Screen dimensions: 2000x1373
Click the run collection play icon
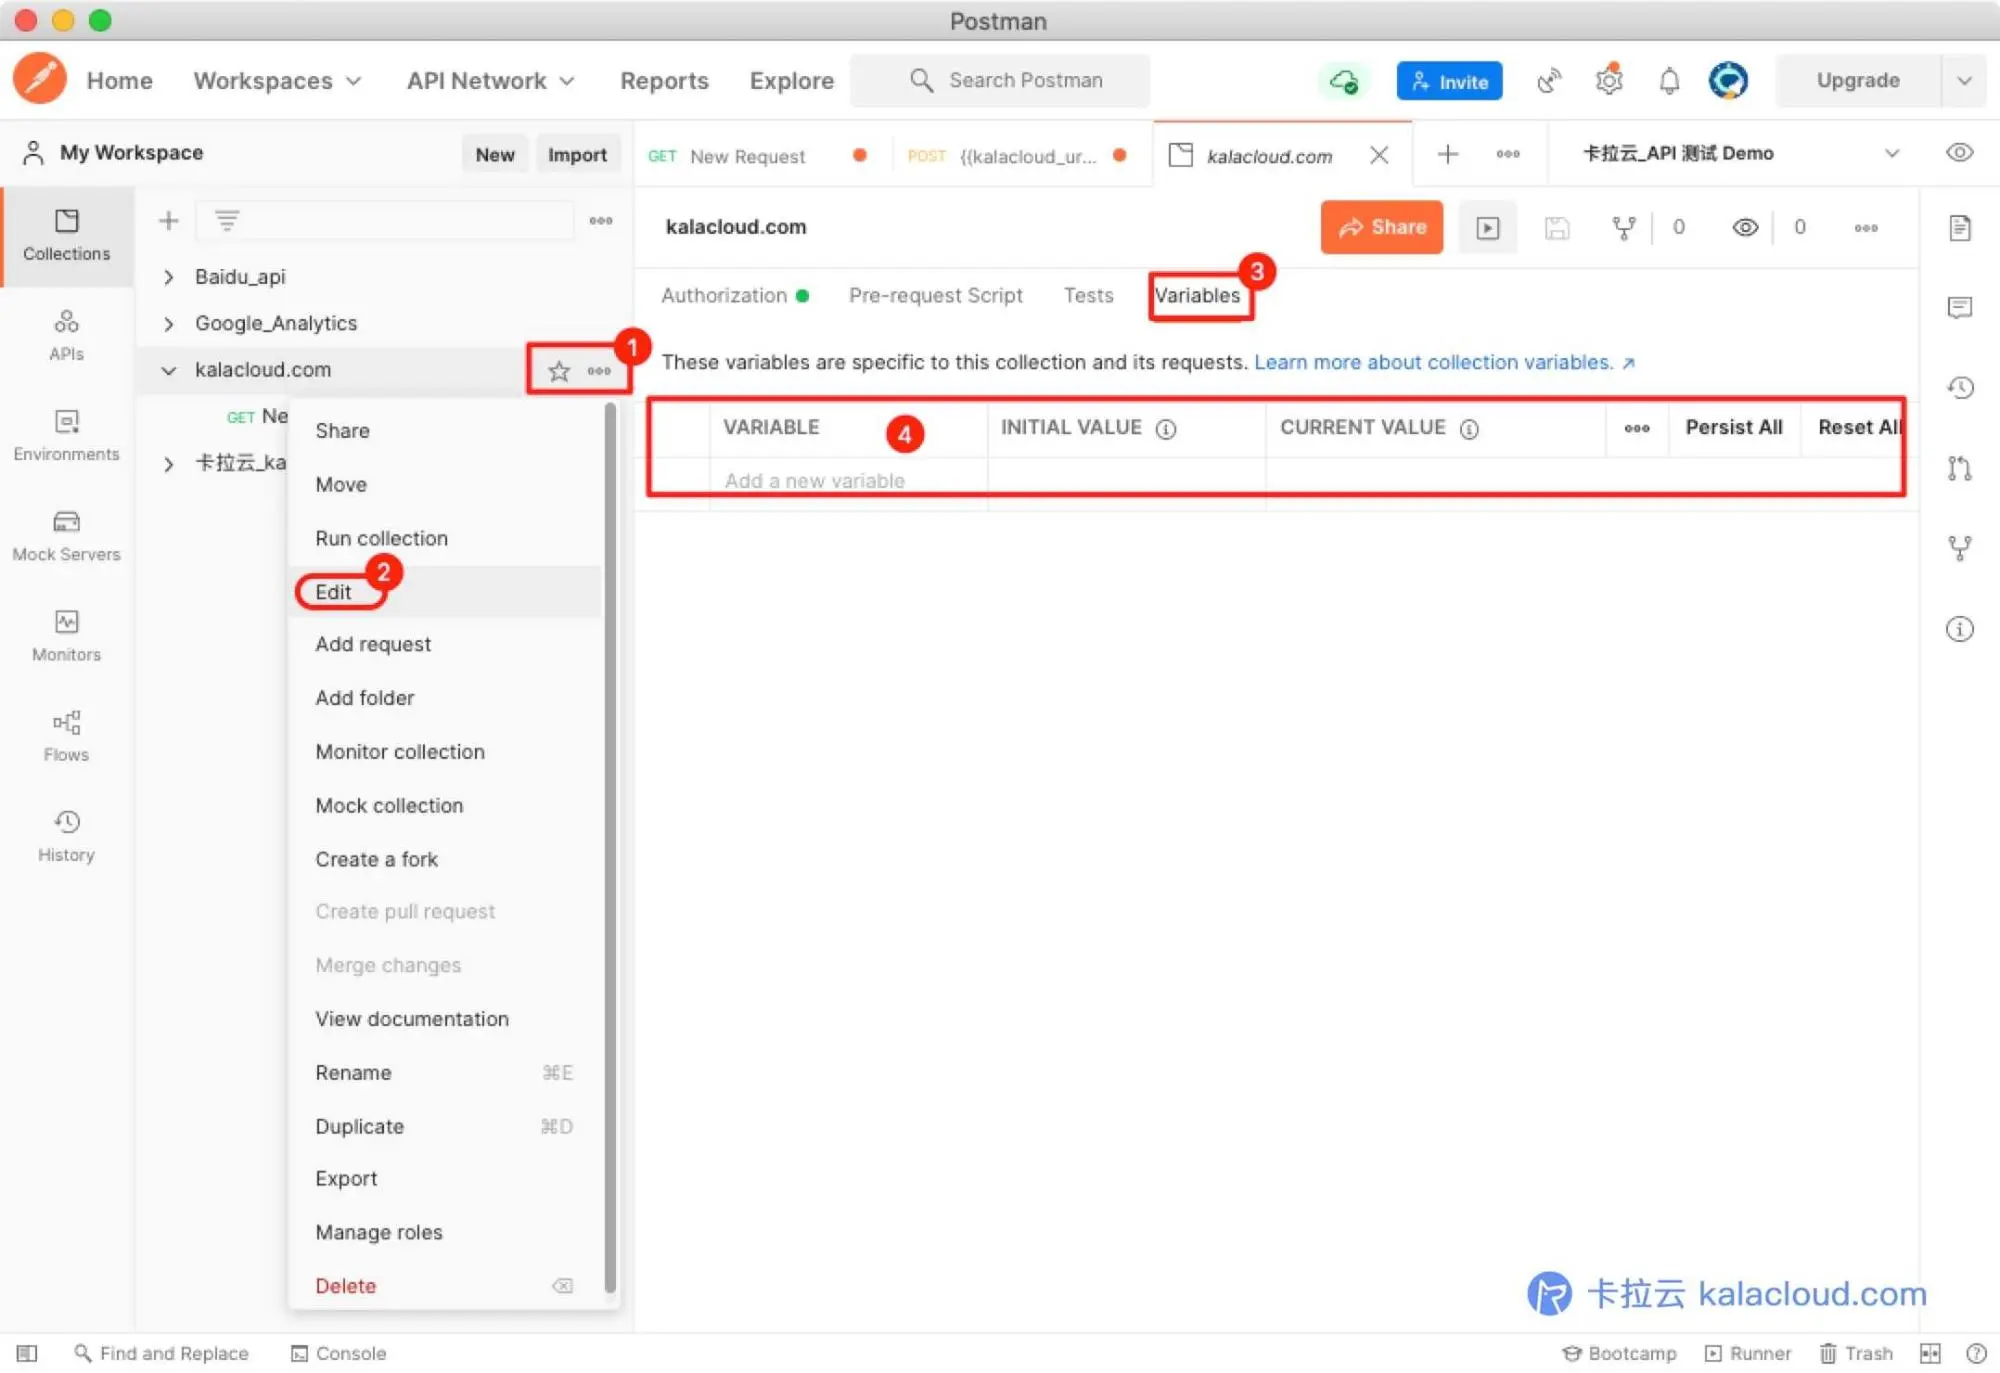pos(1487,227)
